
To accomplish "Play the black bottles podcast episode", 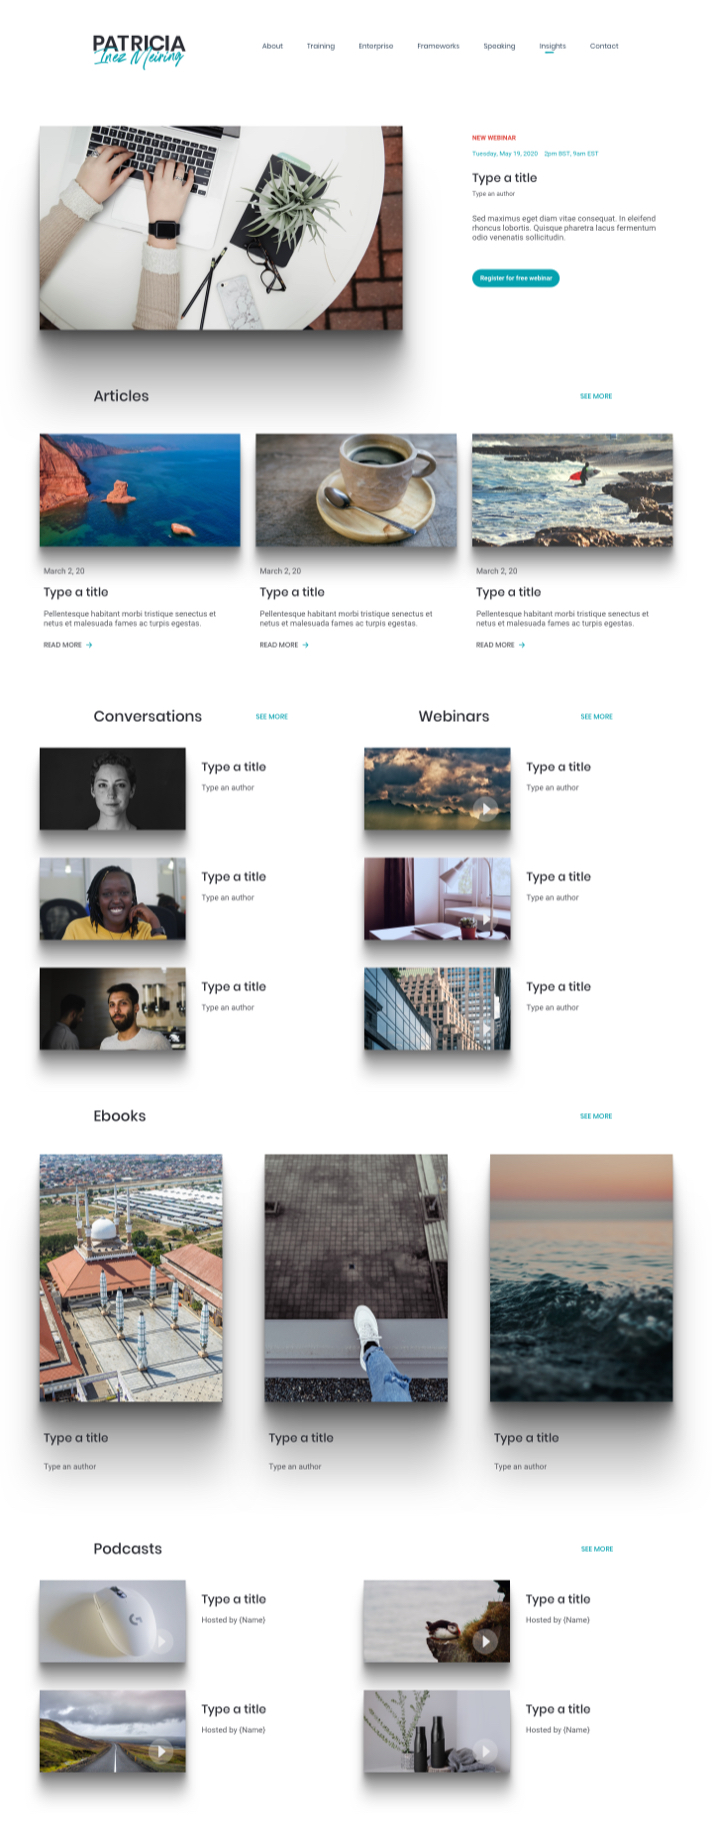I will [x=485, y=1751].
